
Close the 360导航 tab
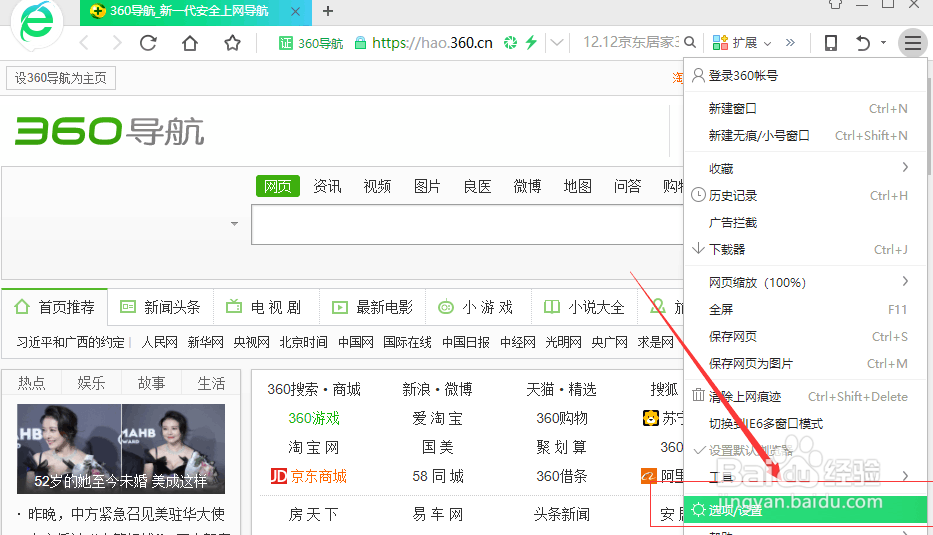(295, 11)
